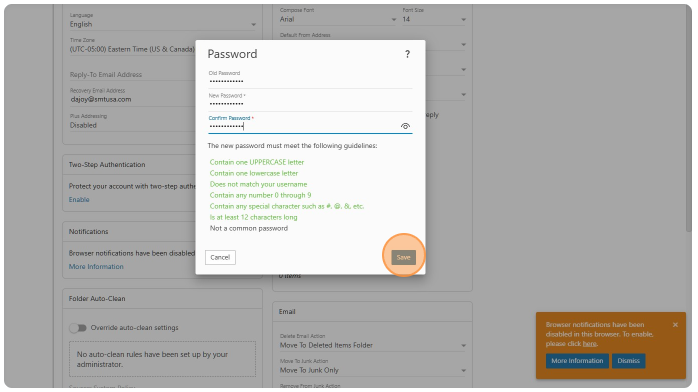Image resolution: width=698 pixels, height=392 pixels.
Task: Select 'Contain one UPPERCASE letter' guideline
Action: pos(257,162)
